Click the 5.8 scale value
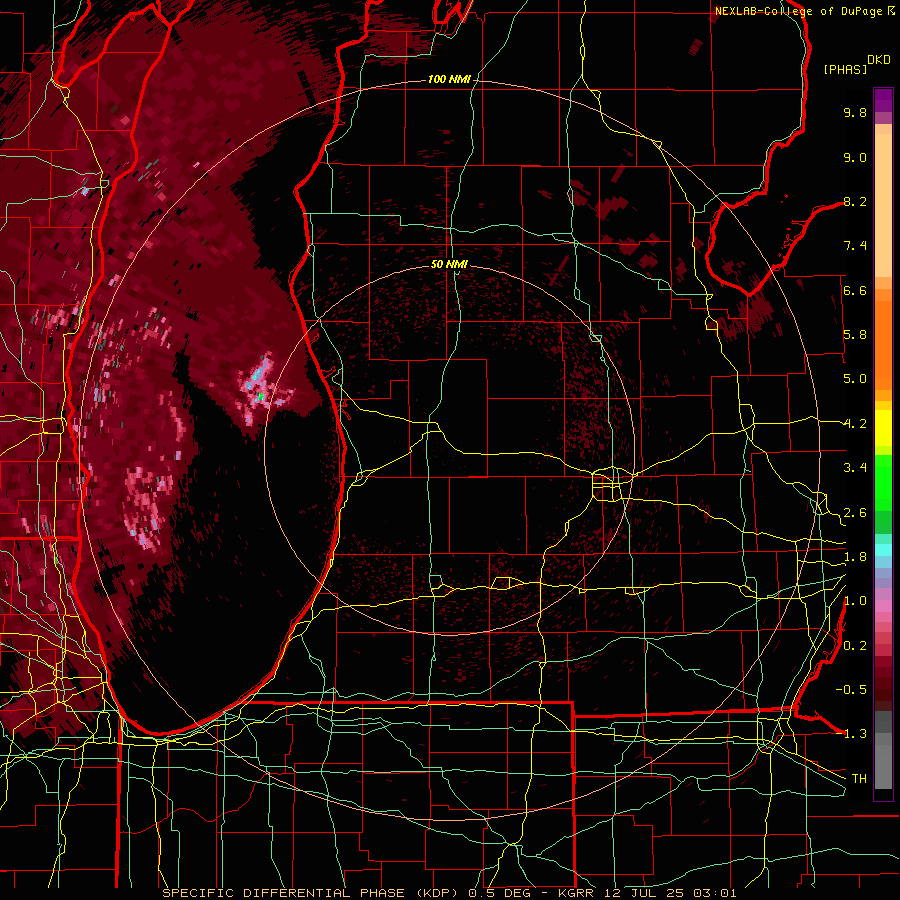The image size is (900, 900). [855, 335]
